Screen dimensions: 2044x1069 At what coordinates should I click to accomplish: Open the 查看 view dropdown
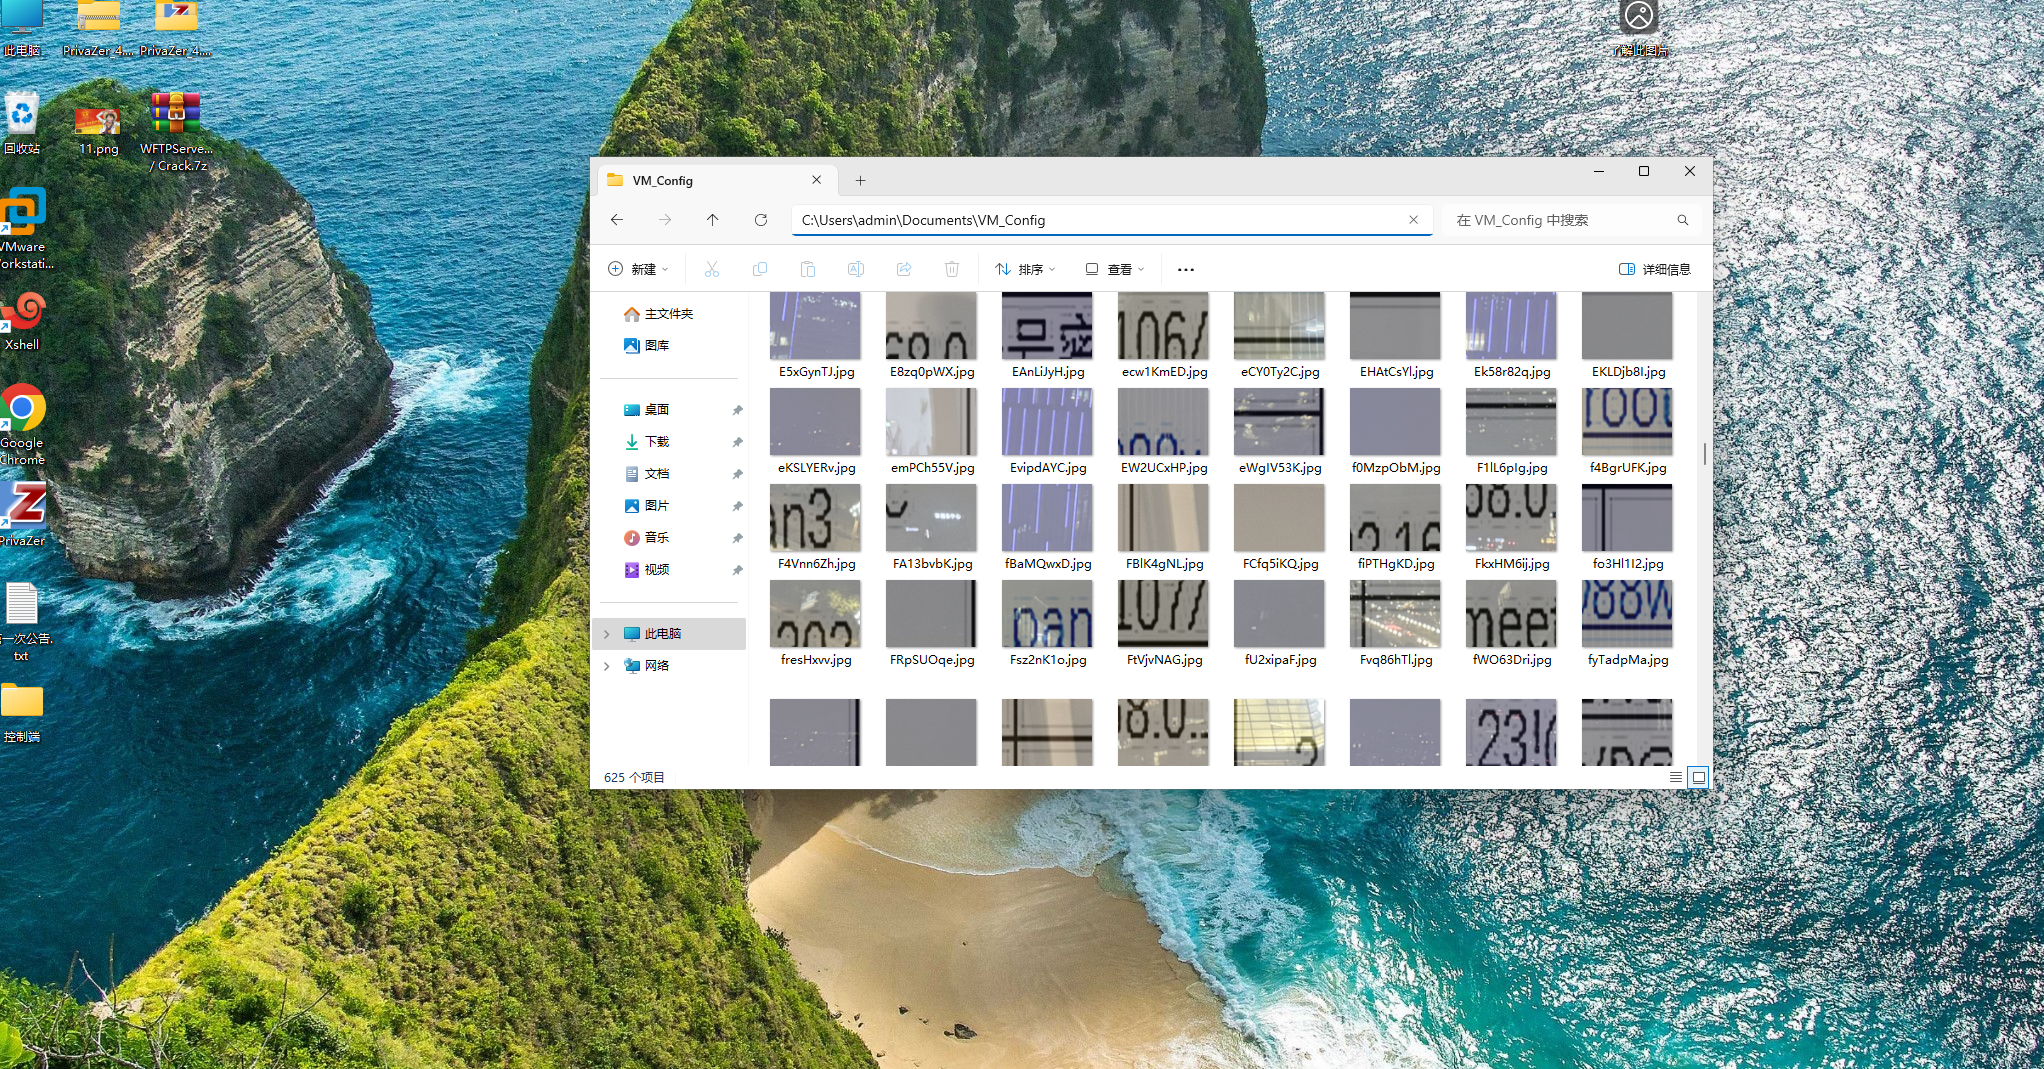coord(1115,269)
